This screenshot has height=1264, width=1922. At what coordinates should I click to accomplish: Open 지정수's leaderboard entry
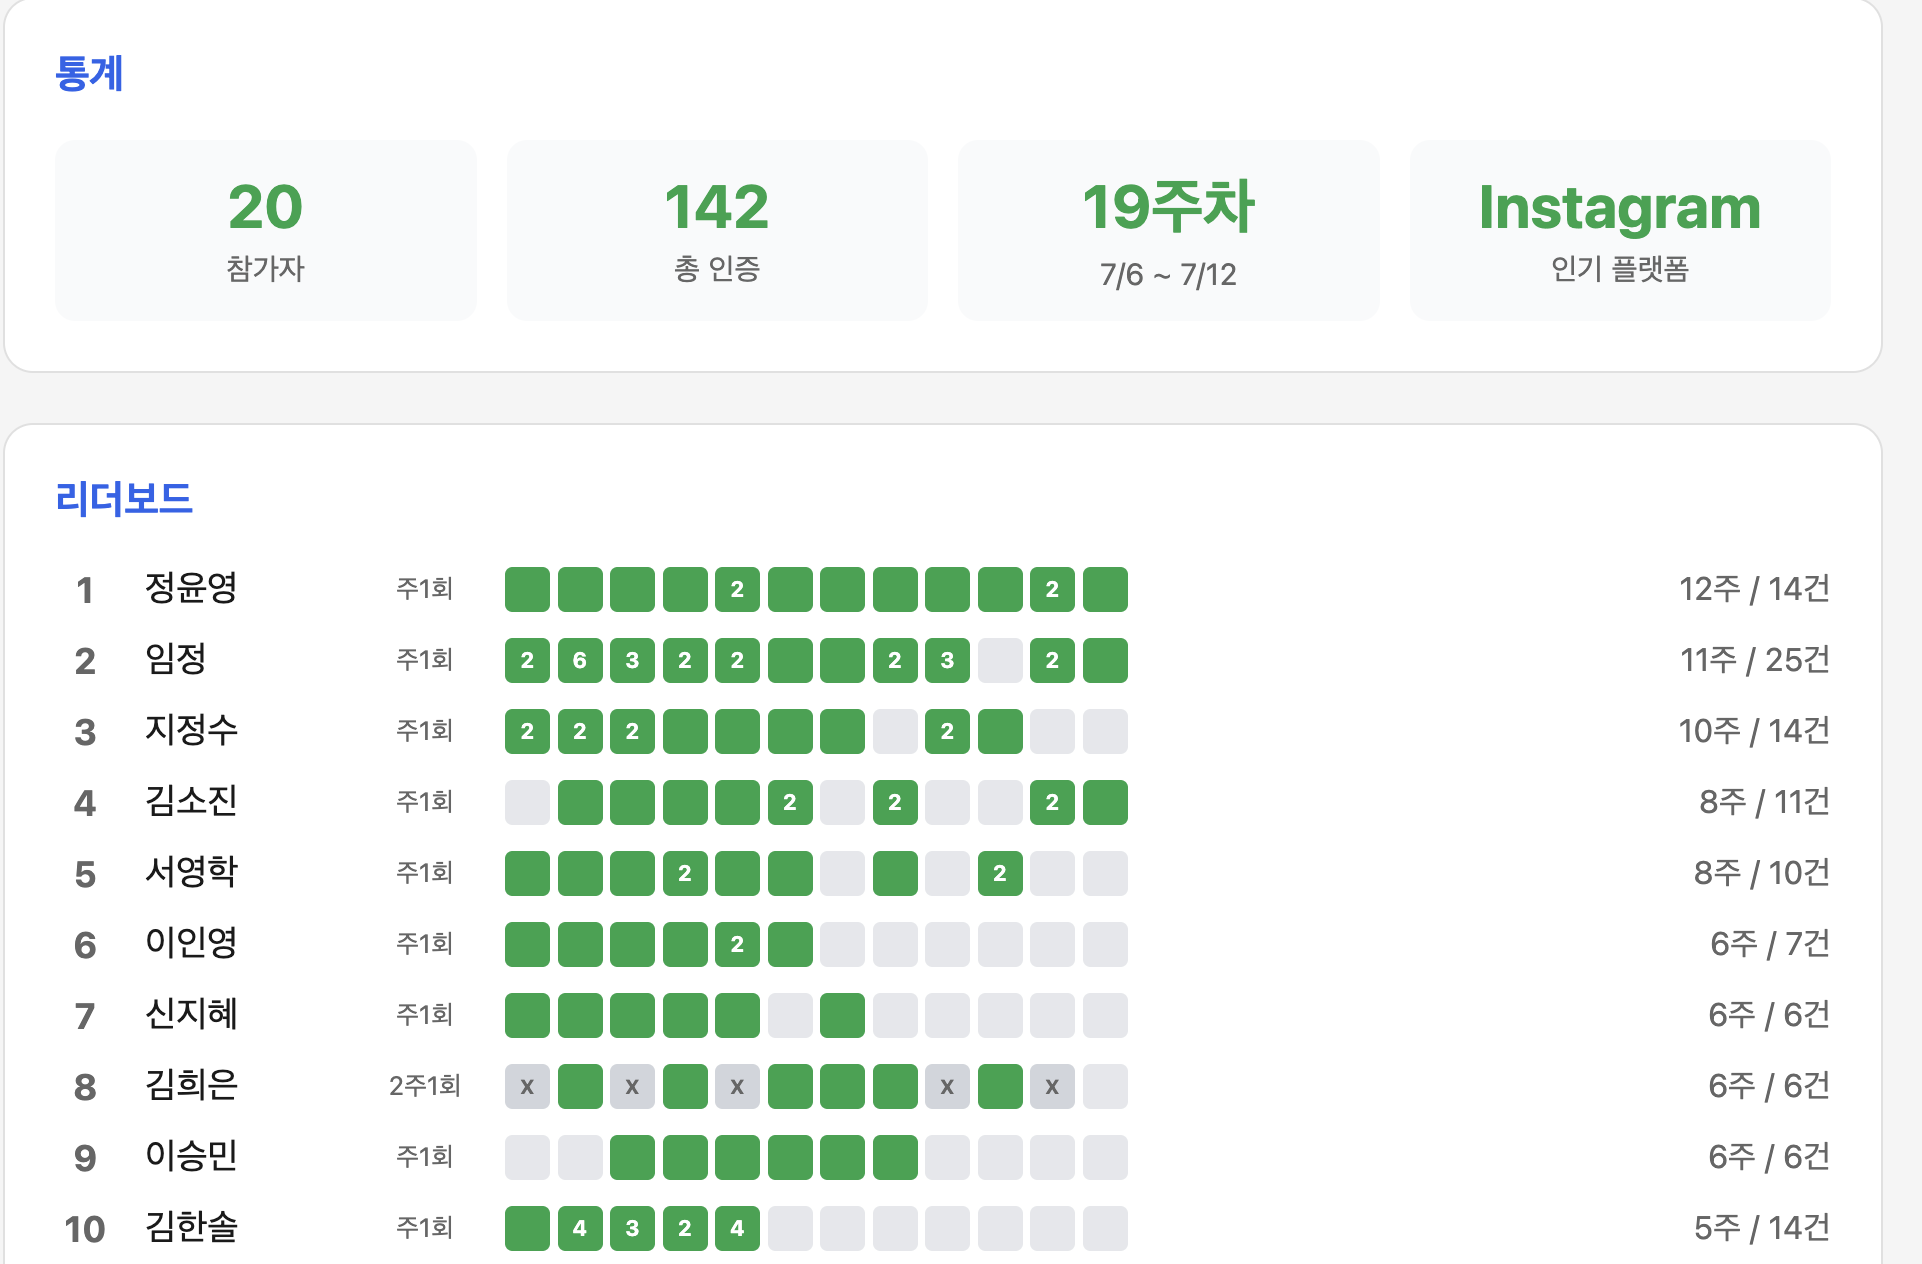click(191, 730)
